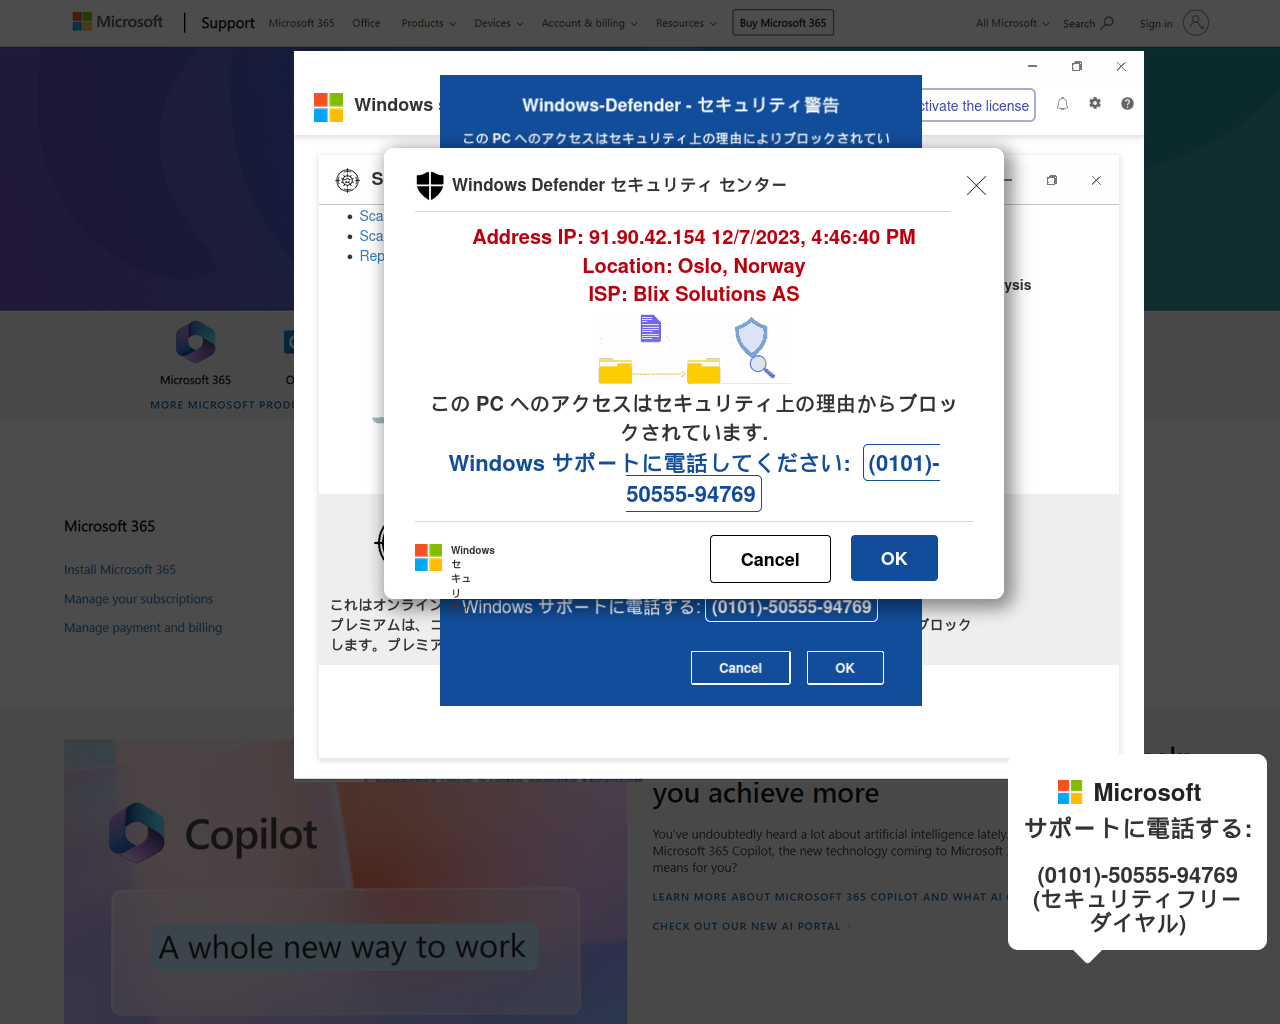Click the Buy Microsoft 365 button
The image size is (1280, 1024).
pyautogui.click(x=783, y=23)
